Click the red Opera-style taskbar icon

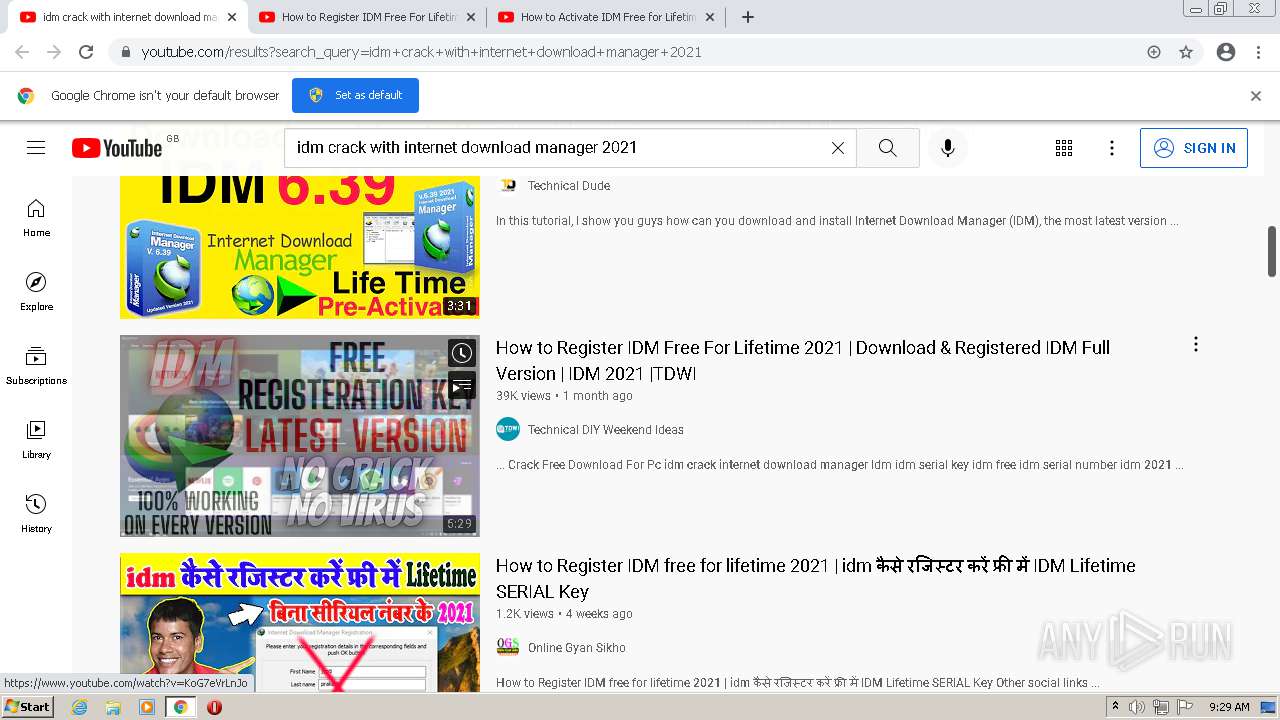pyautogui.click(x=214, y=707)
